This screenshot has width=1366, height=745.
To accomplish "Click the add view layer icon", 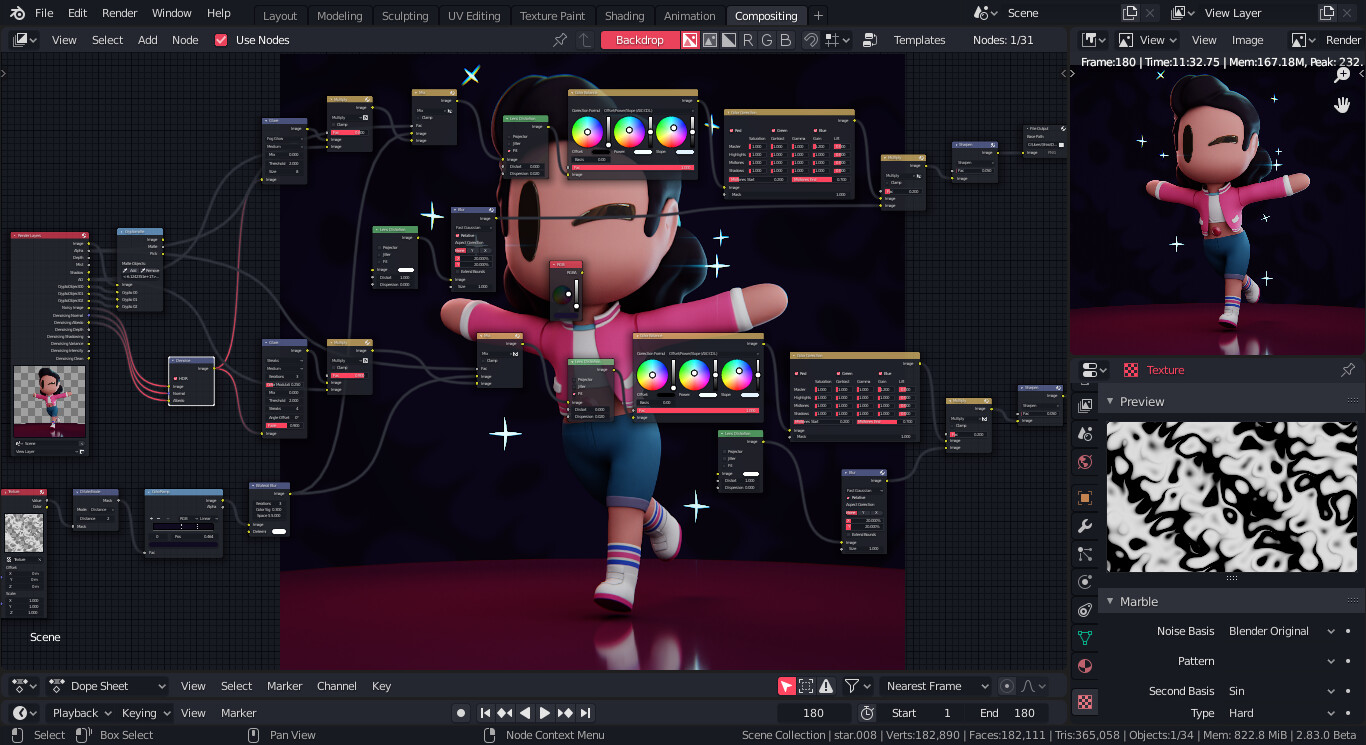I will tap(1326, 14).
